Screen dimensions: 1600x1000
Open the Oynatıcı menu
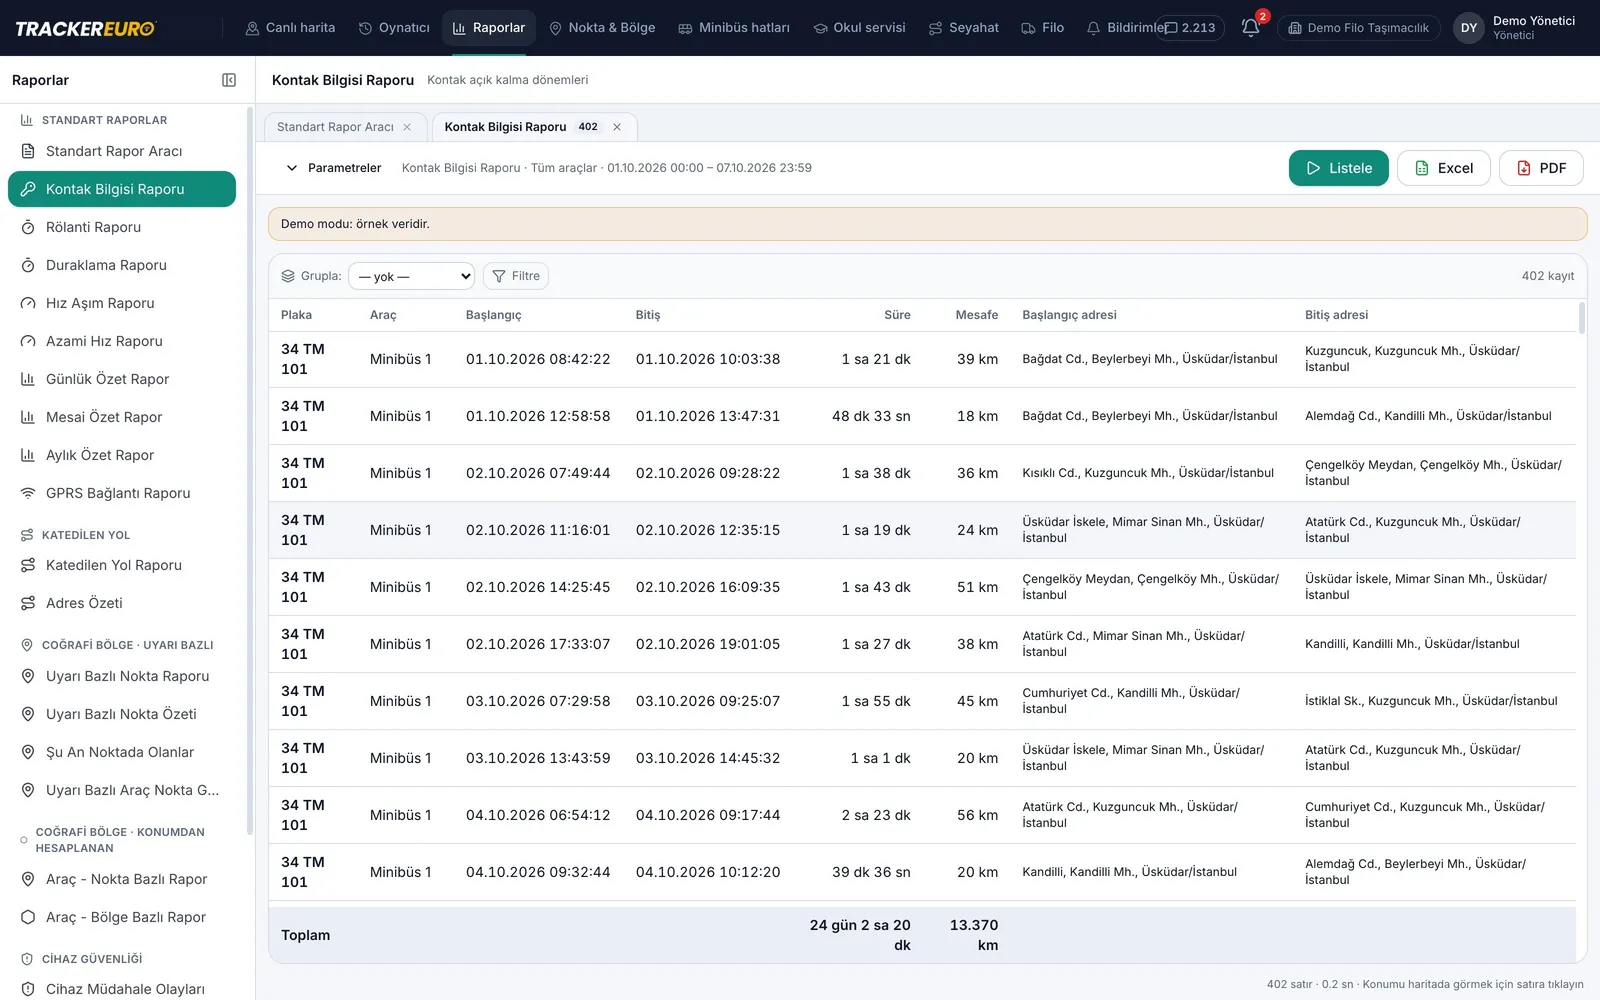coord(394,28)
